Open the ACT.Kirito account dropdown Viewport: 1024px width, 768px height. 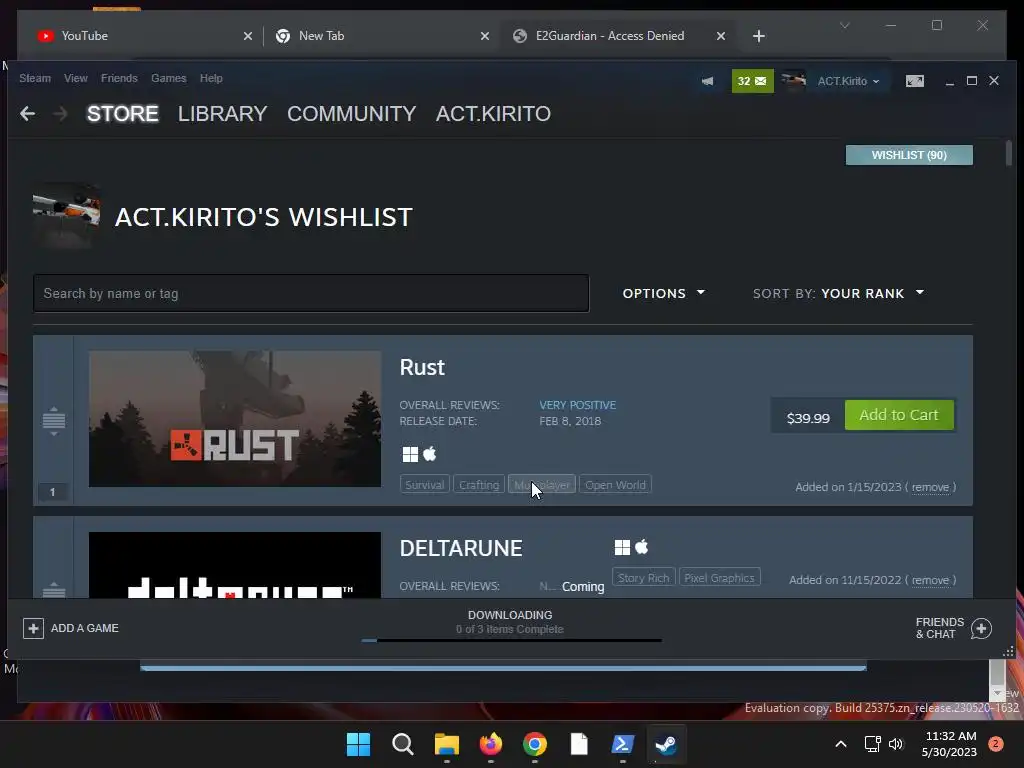coord(848,81)
